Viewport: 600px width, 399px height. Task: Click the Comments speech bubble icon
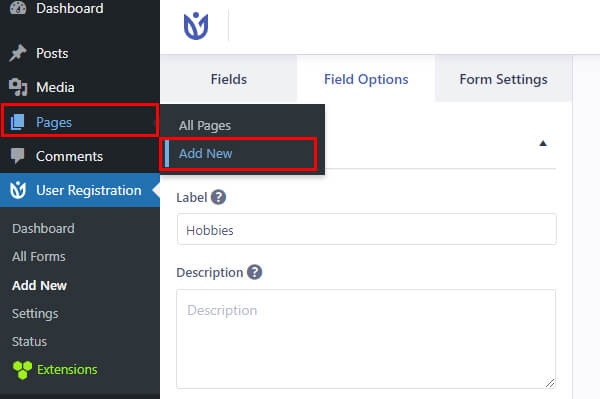pyautogui.click(x=17, y=156)
